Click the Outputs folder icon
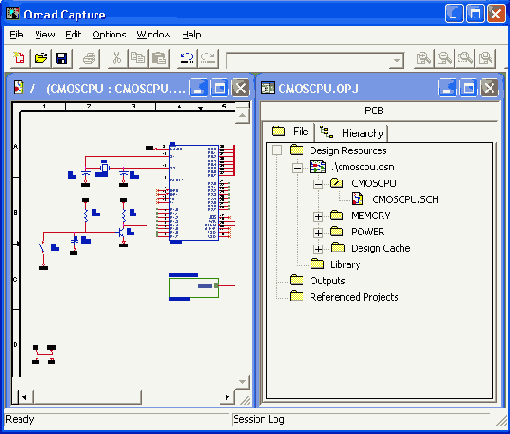Image resolution: width=510 pixels, height=434 pixels. coord(296,280)
